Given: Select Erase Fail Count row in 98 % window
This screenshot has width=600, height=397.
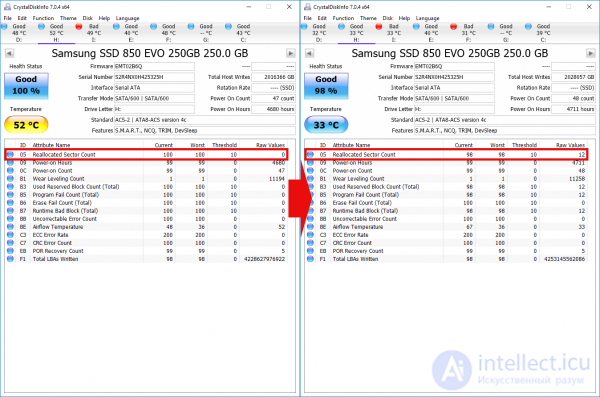Looking at the screenshot, I should tap(447, 203).
